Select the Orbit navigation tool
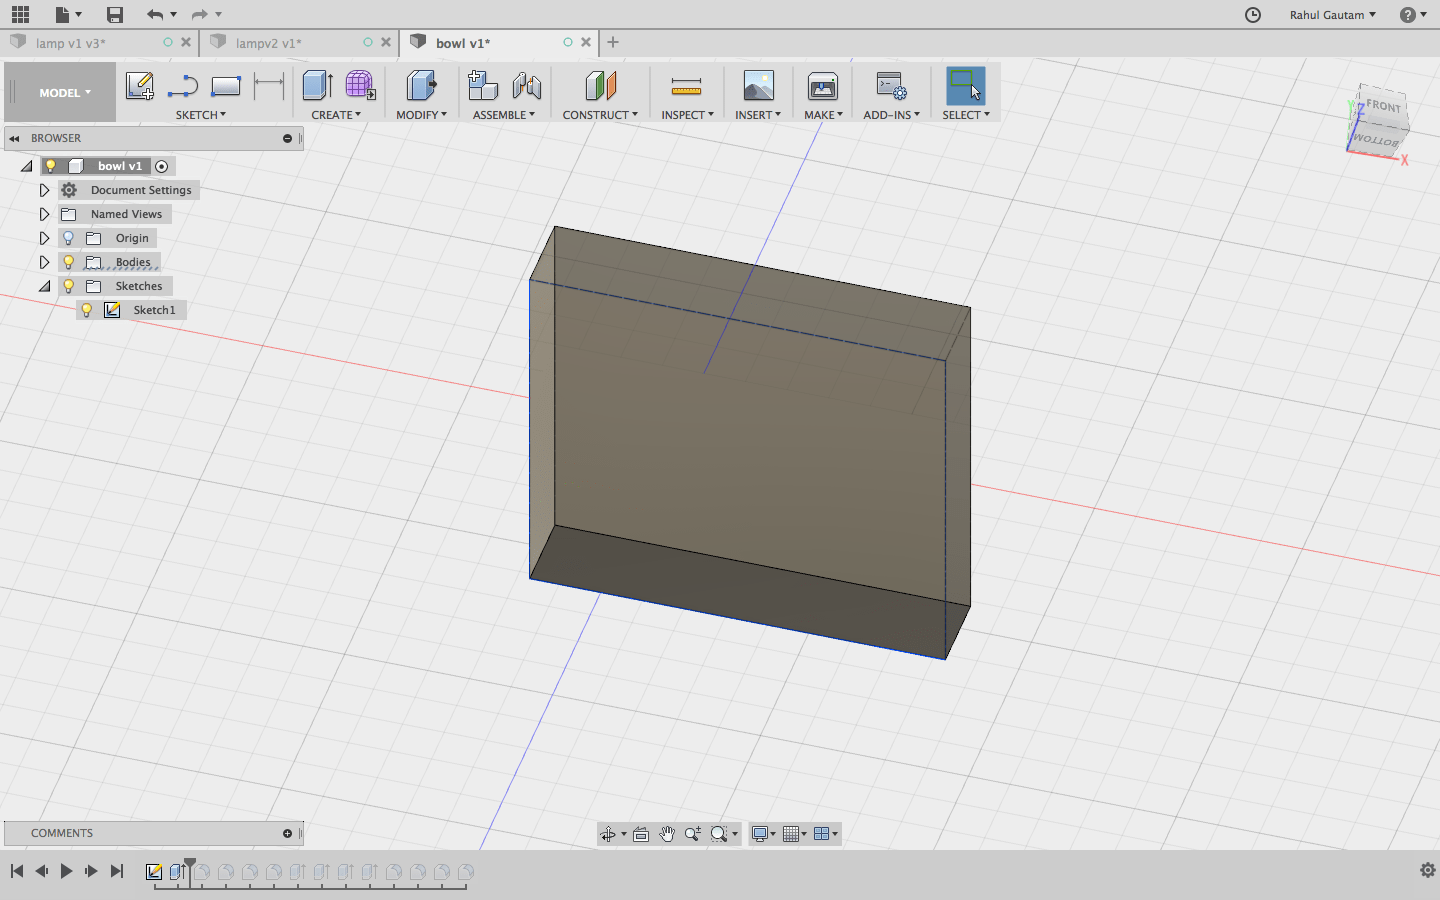 click(x=608, y=834)
